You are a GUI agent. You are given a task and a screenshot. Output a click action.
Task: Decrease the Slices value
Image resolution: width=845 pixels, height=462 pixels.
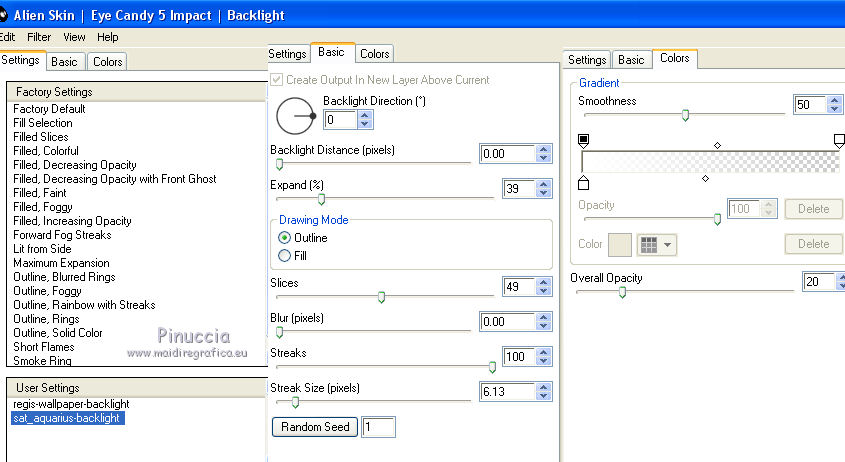tap(544, 291)
